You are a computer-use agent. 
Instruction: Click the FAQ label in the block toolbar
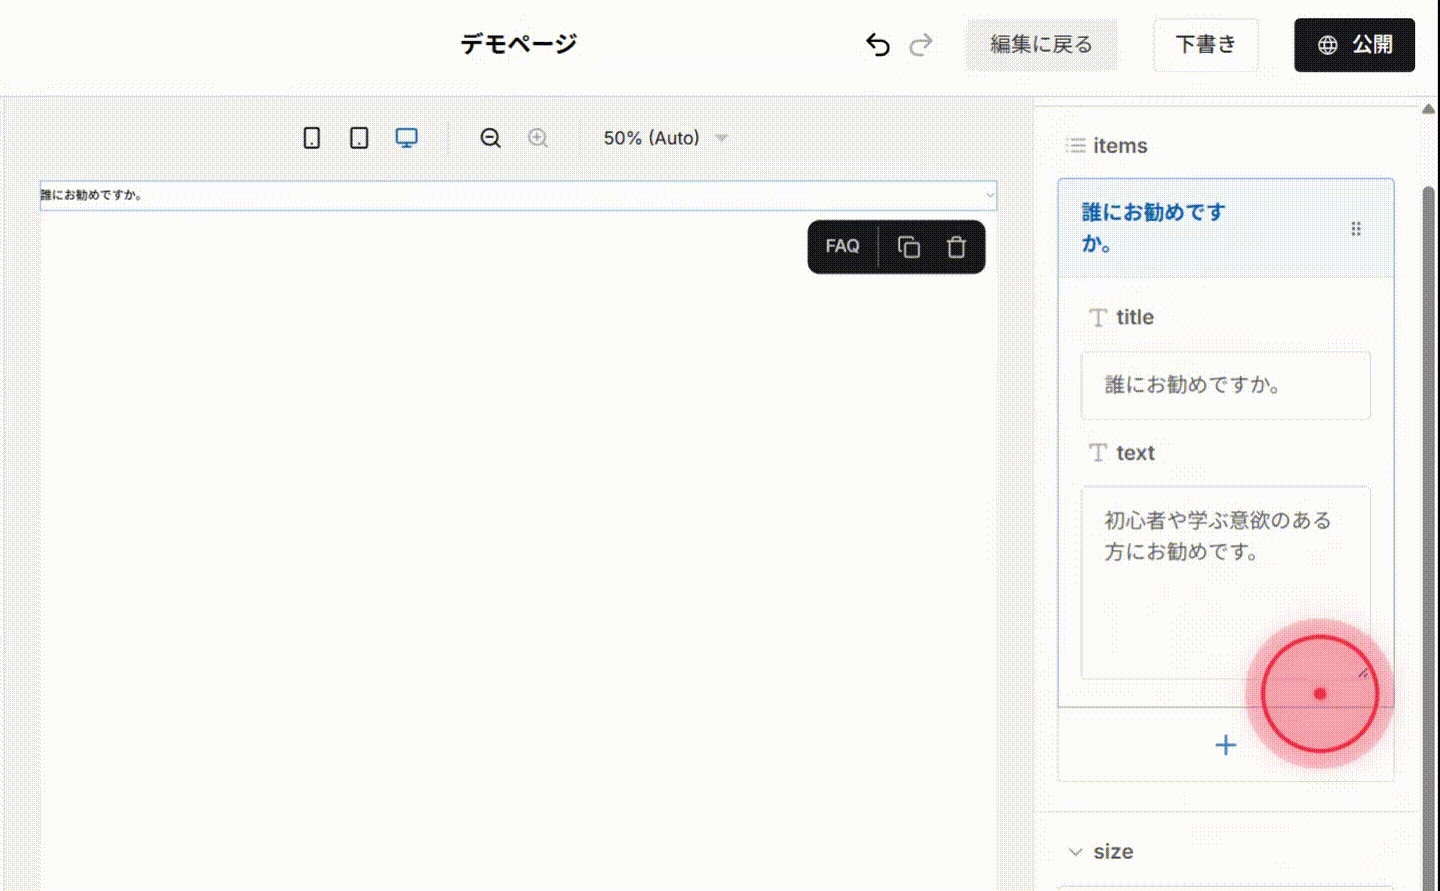pyautogui.click(x=842, y=246)
